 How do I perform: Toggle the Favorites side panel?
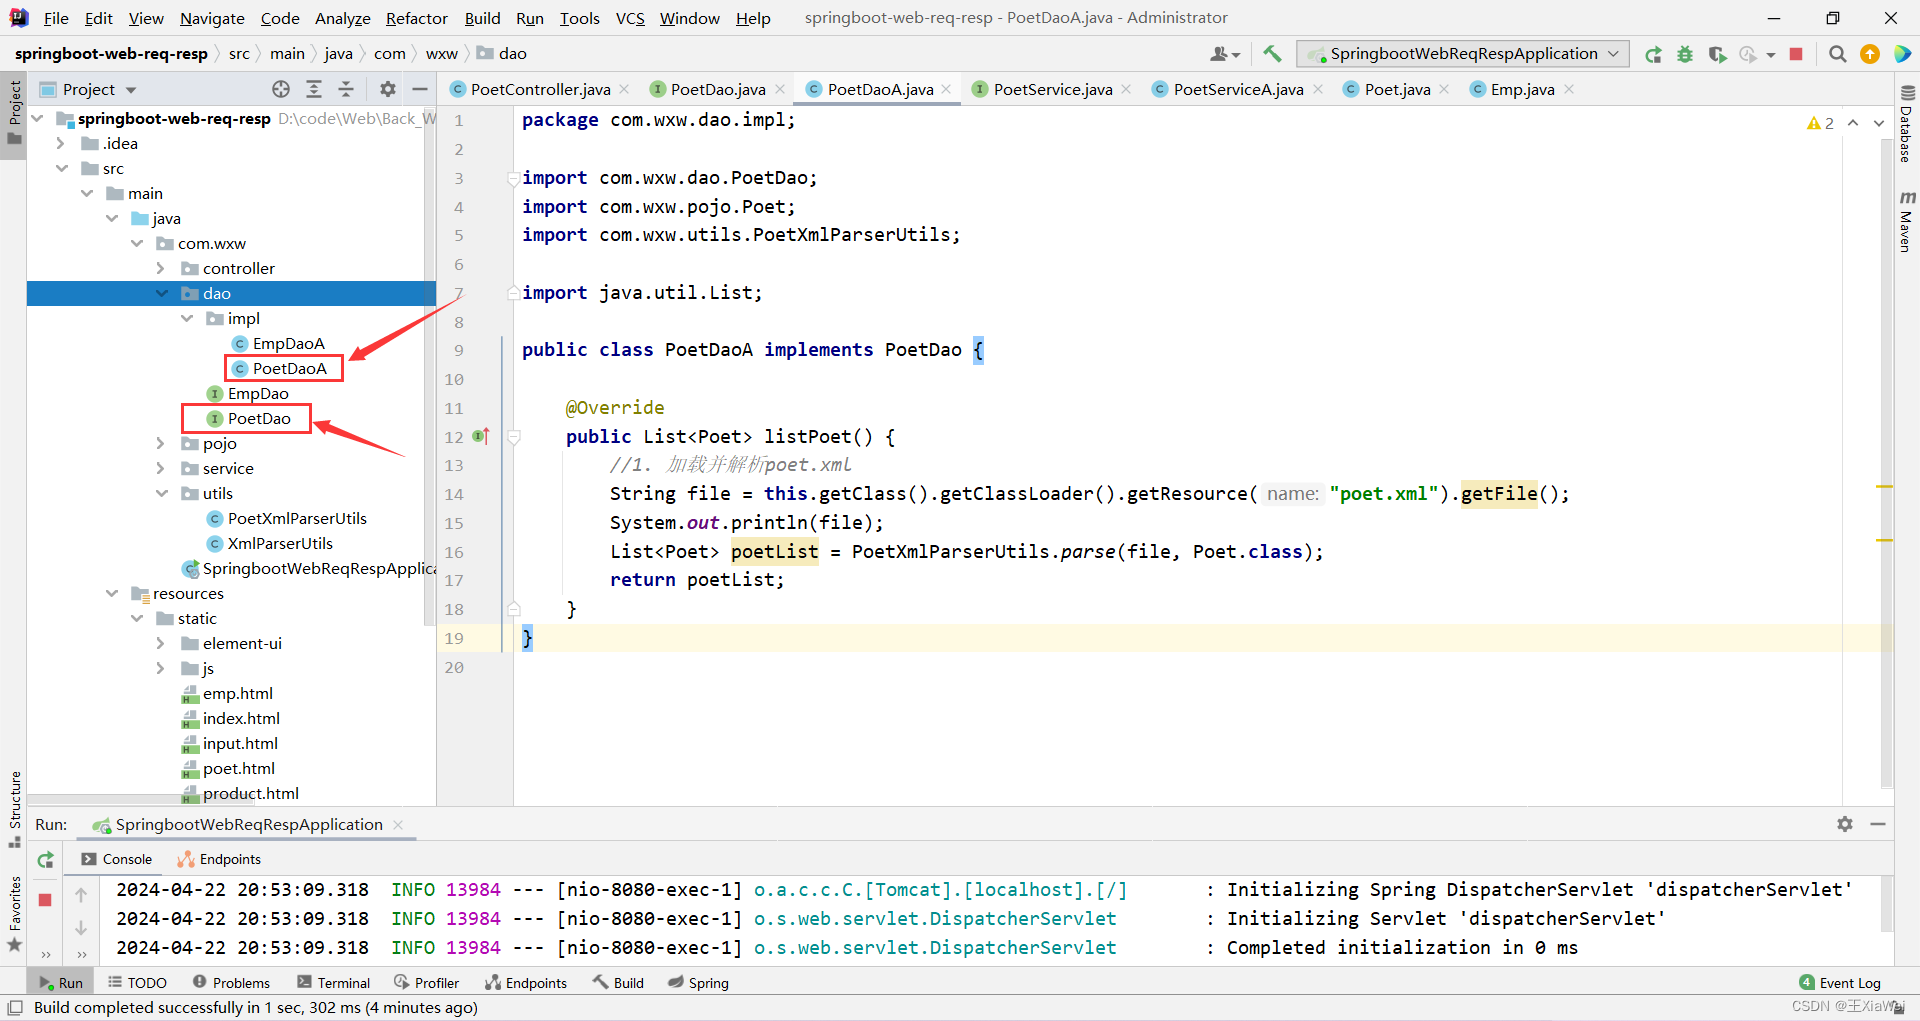[x=14, y=913]
